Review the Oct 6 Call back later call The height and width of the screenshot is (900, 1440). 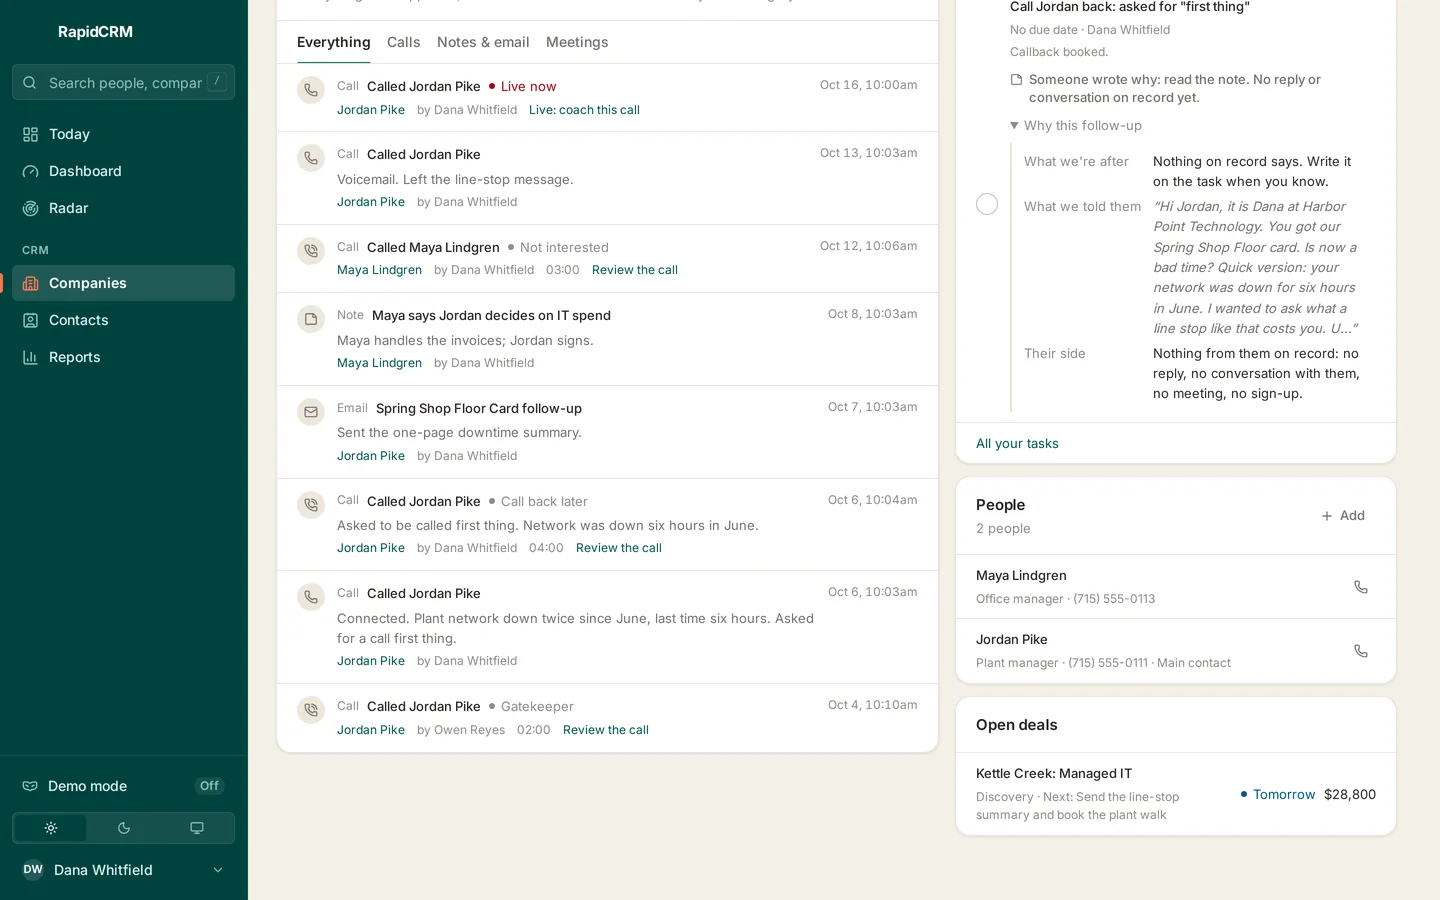click(x=619, y=548)
